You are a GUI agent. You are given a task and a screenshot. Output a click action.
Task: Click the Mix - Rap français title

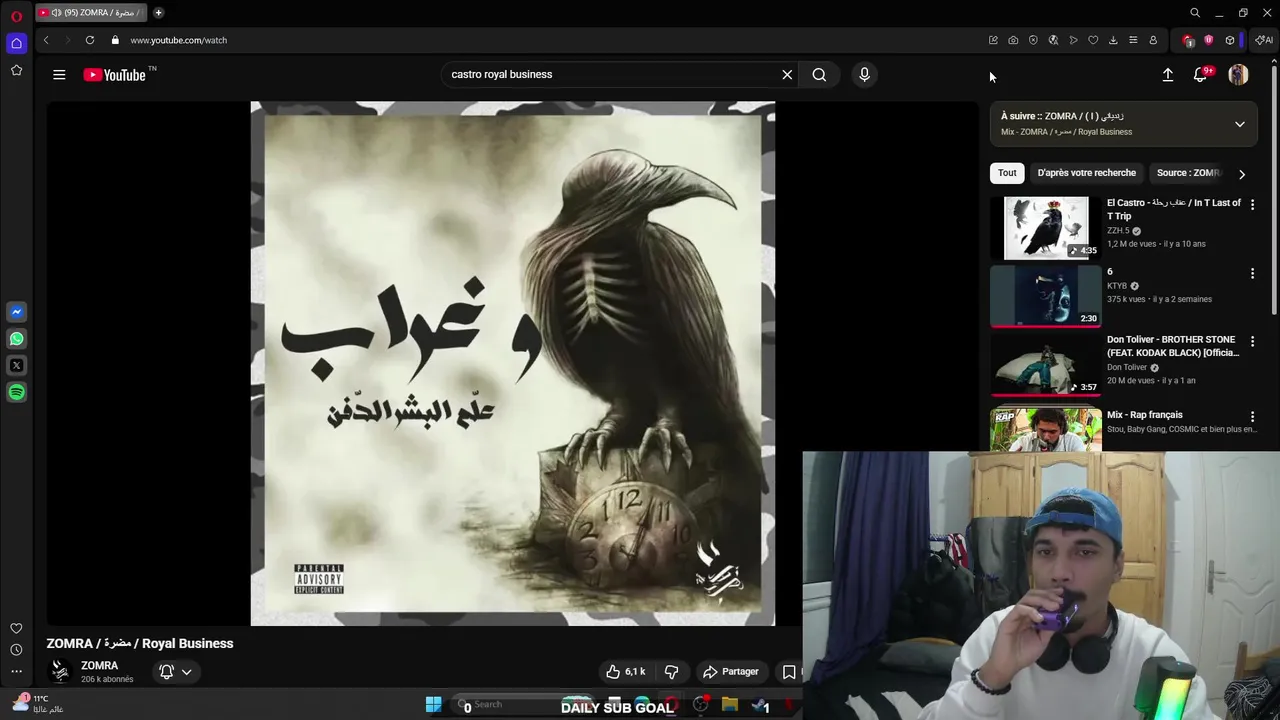pos(1145,415)
